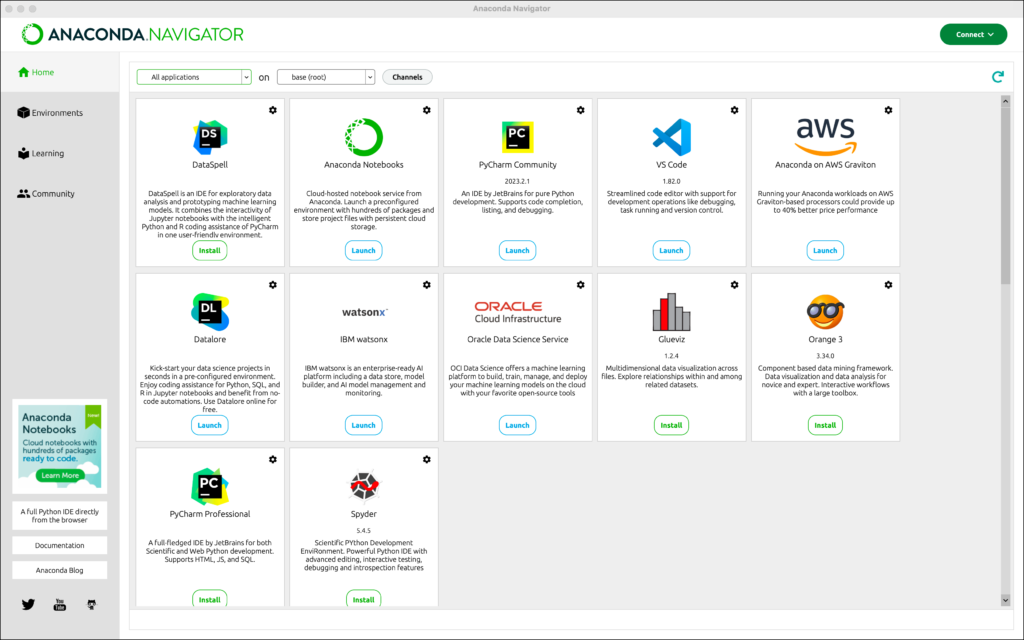Open full Python IDE in browser link

point(59,516)
